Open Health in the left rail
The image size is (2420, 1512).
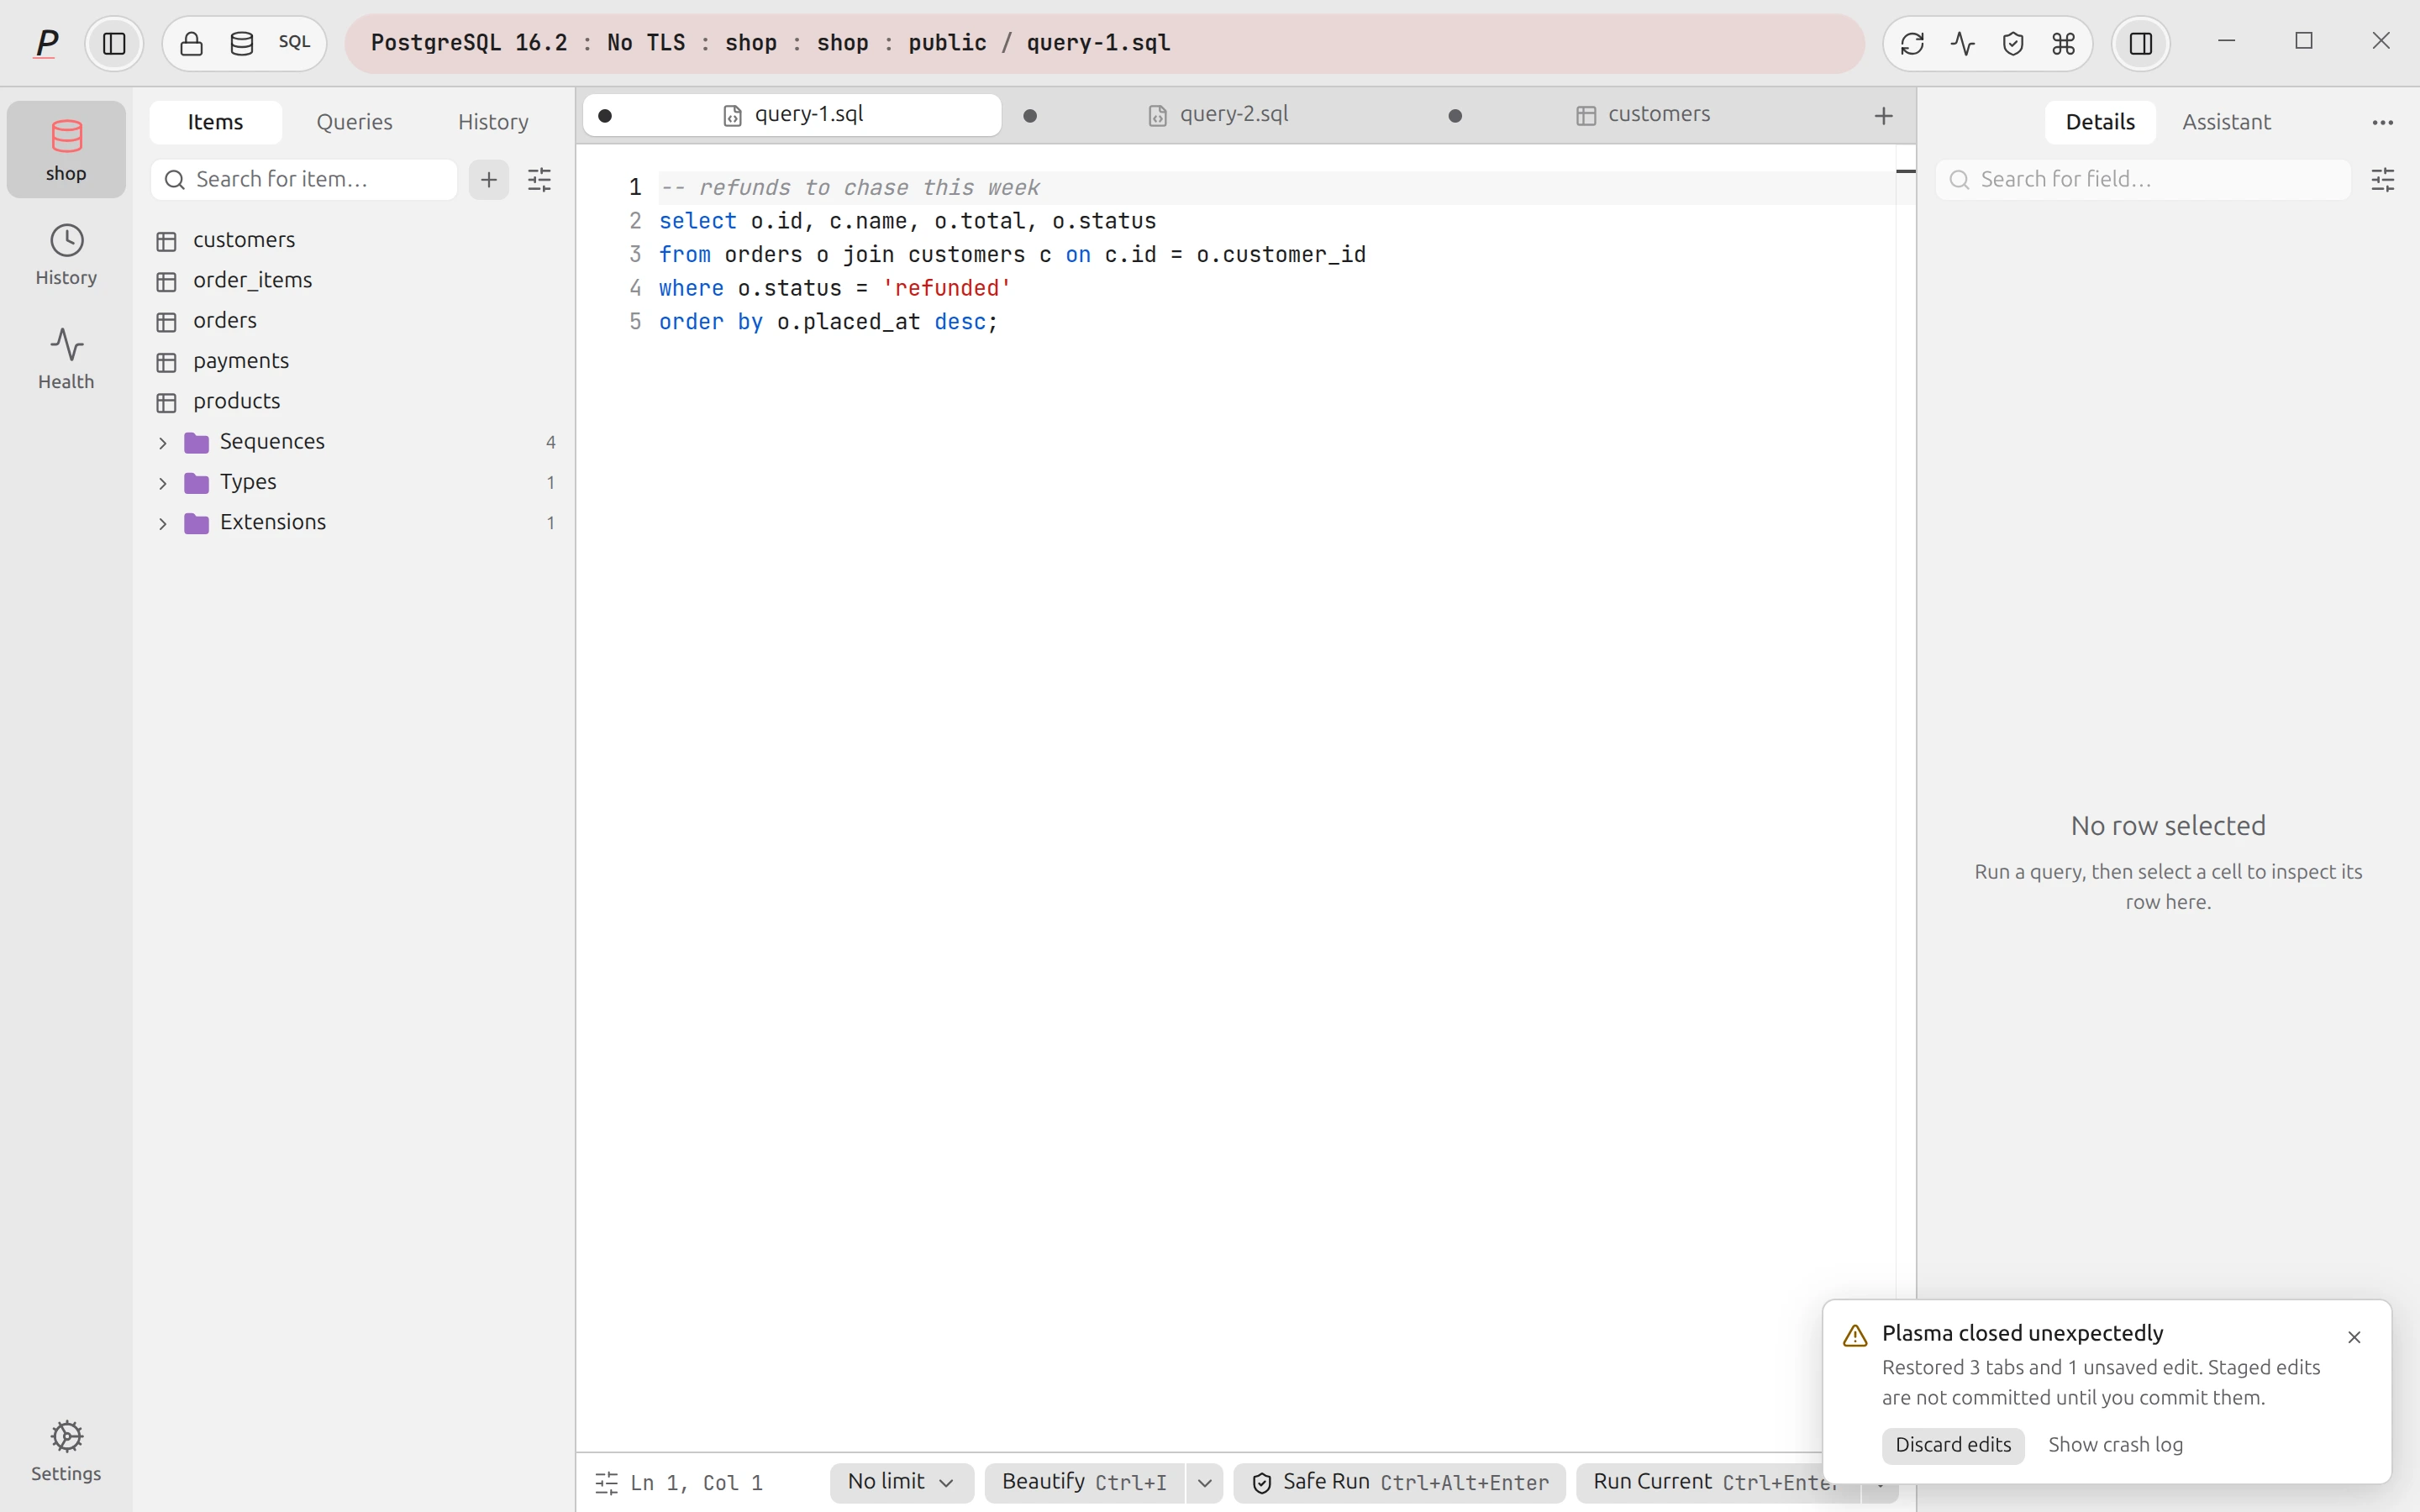(66, 359)
